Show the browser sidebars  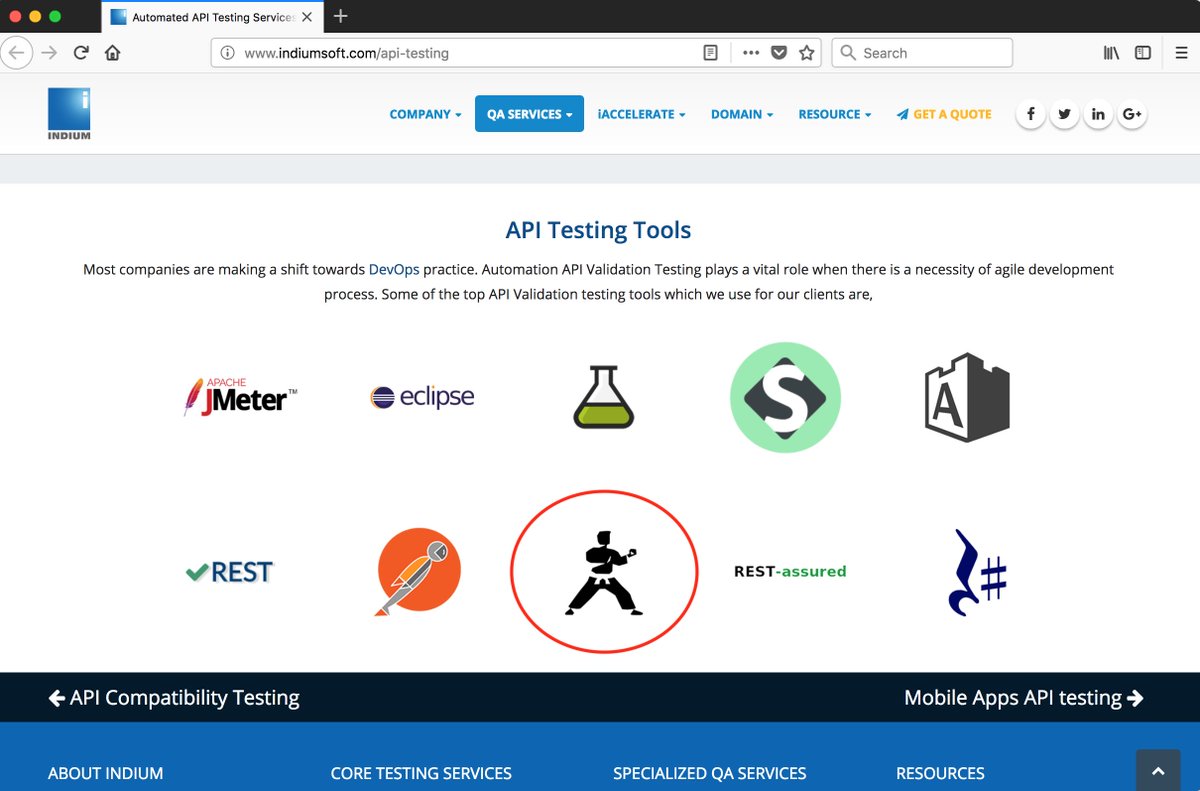coord(1143,53)
